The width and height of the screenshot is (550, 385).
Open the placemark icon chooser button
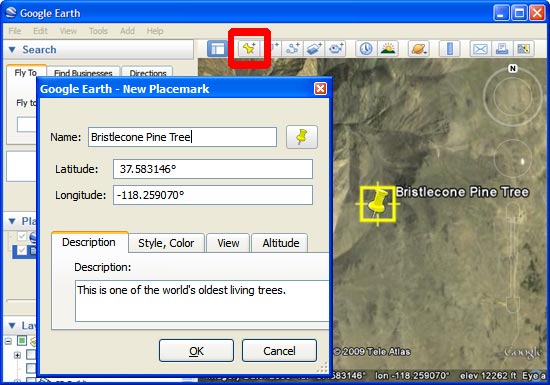(302, 137)
